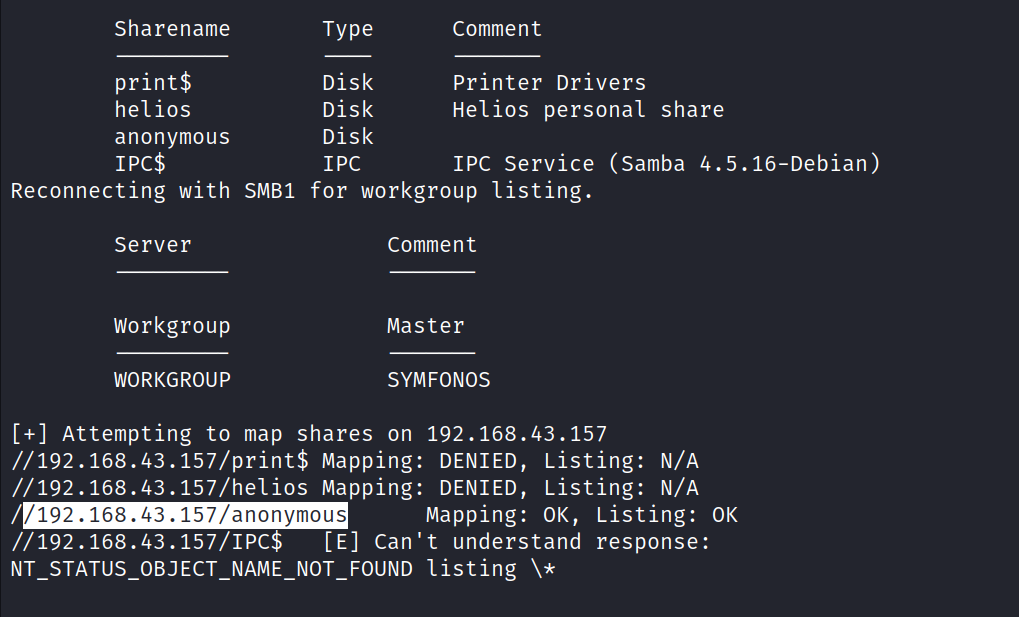Click the Printer Drivers comment text

click(549, 83)
